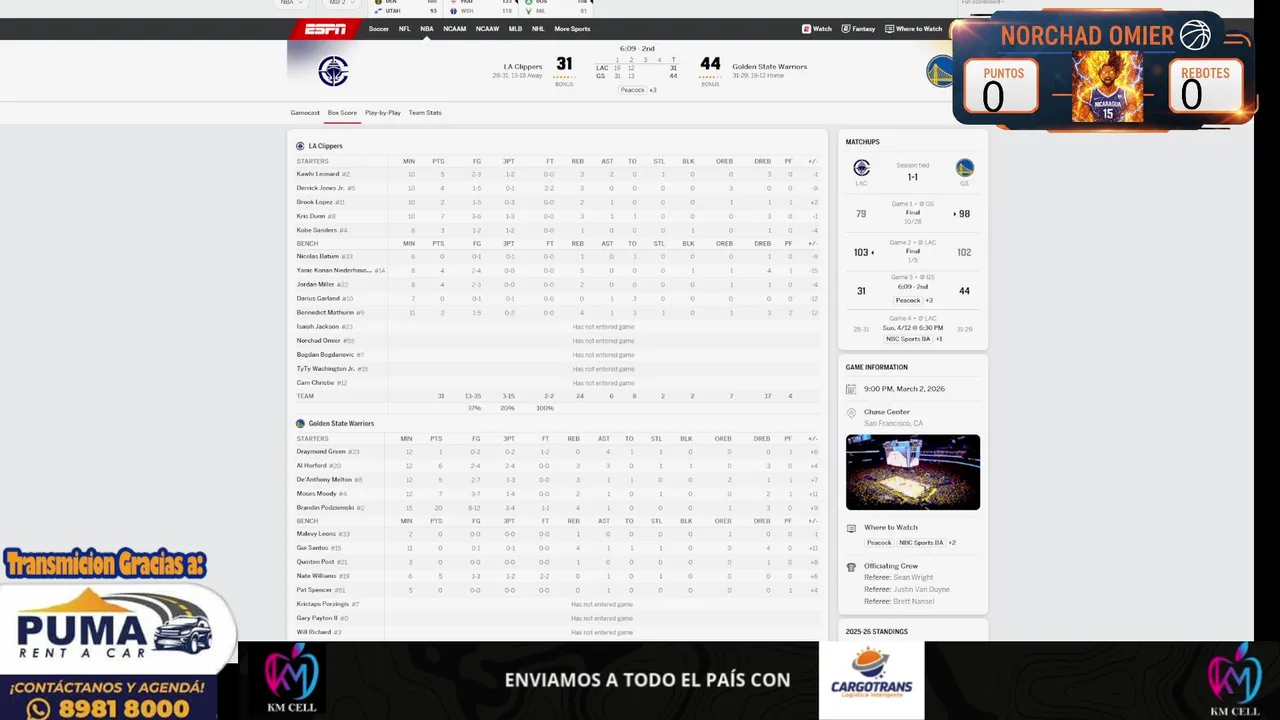
Task: Open Norchad Omier row in Clippers bench
Action: pyautogui.click(x=558, y=341)
